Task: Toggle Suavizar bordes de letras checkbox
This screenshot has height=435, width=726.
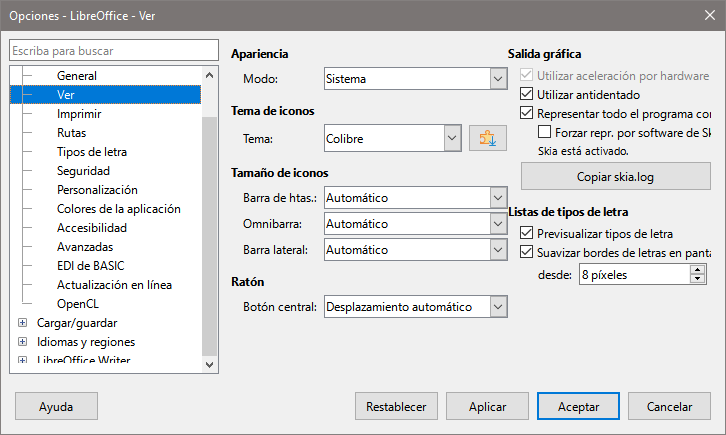Action: click(526, 252)
